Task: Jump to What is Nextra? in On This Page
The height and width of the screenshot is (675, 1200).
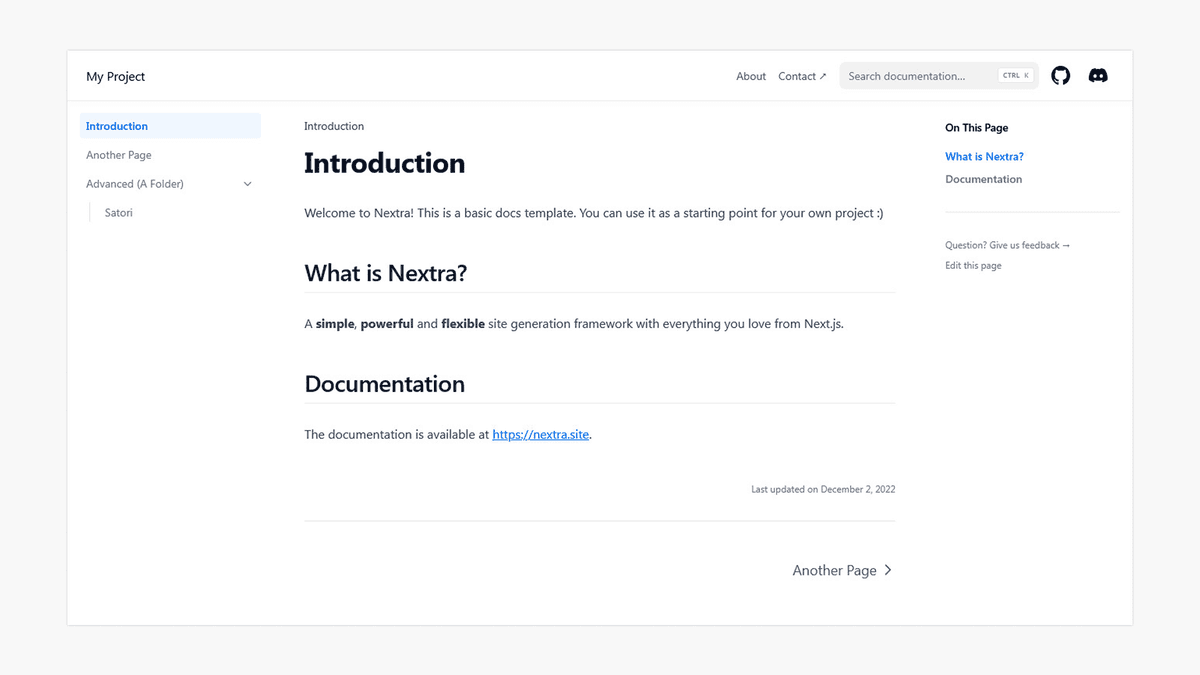Action: (x=984, y=156)
